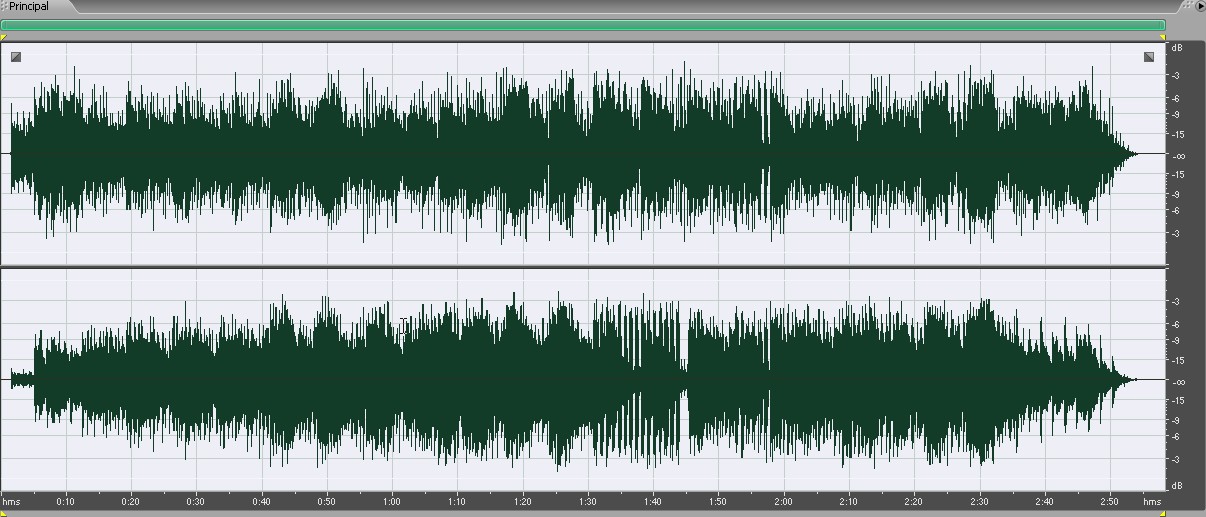Click the 2:50 mark on the time ruler
The width and height of the screenshot is (1206, 517).
(1110, 501)
